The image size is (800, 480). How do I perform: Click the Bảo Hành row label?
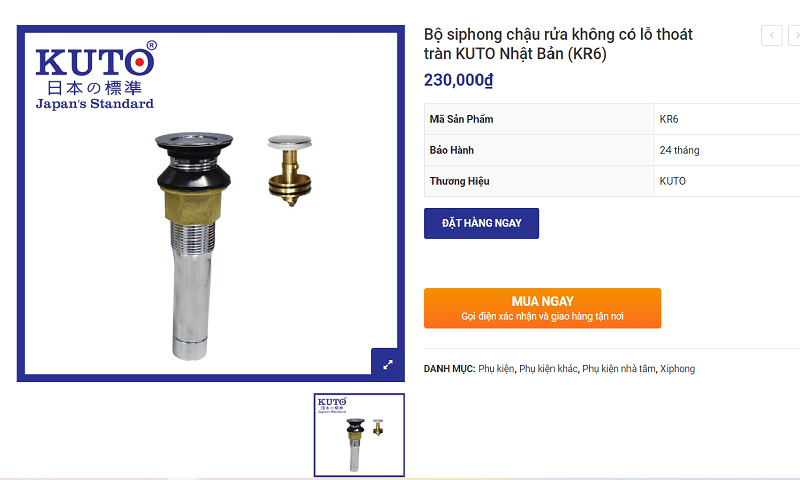pos(452,150)
